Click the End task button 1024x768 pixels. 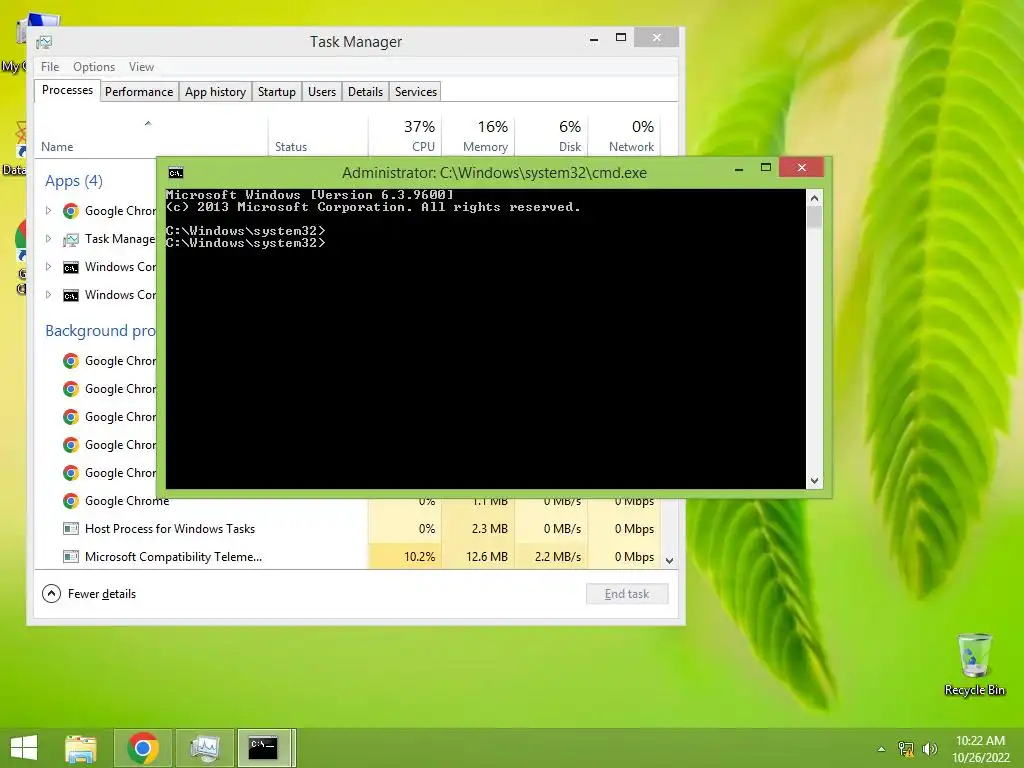(627, 594)
